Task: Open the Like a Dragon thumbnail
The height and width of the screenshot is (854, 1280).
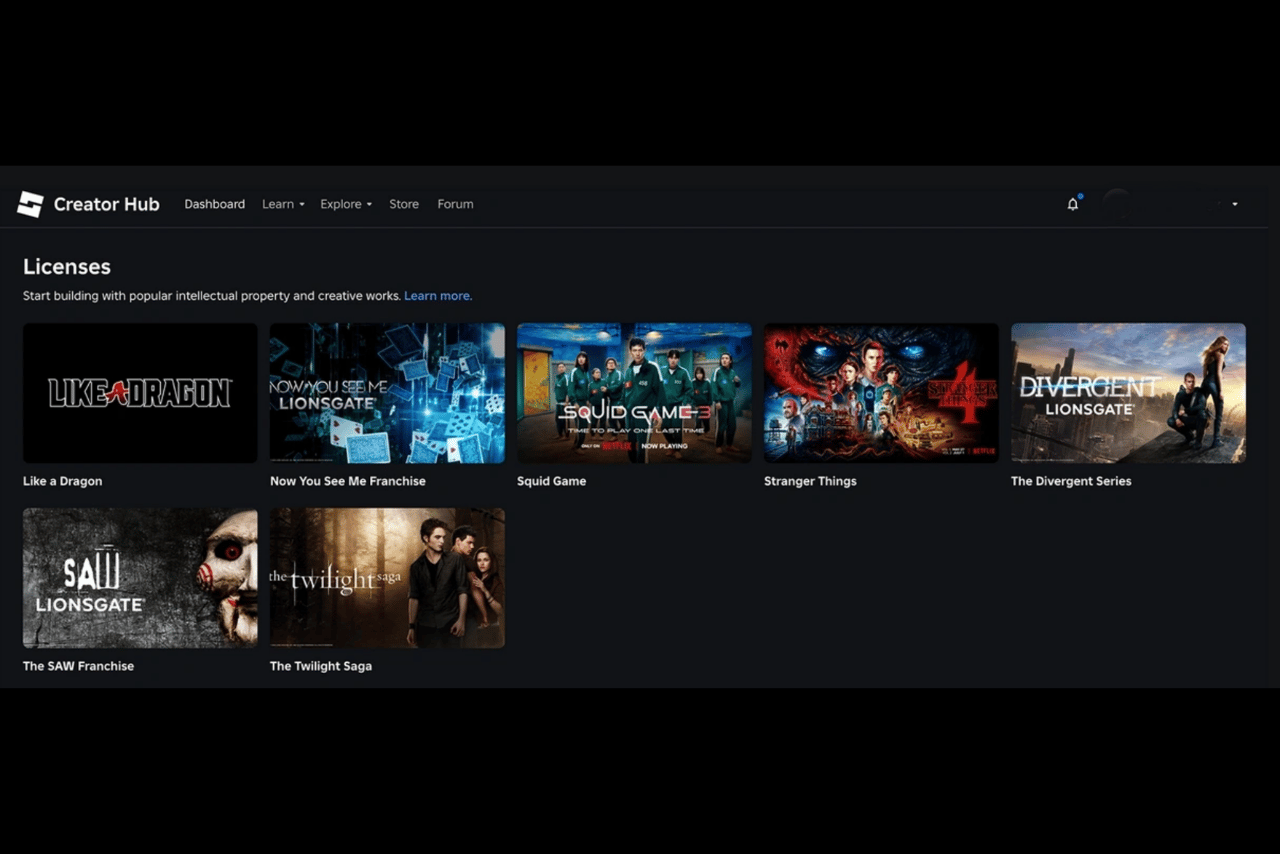Action: pyautogui.click(x=140, y=393)
